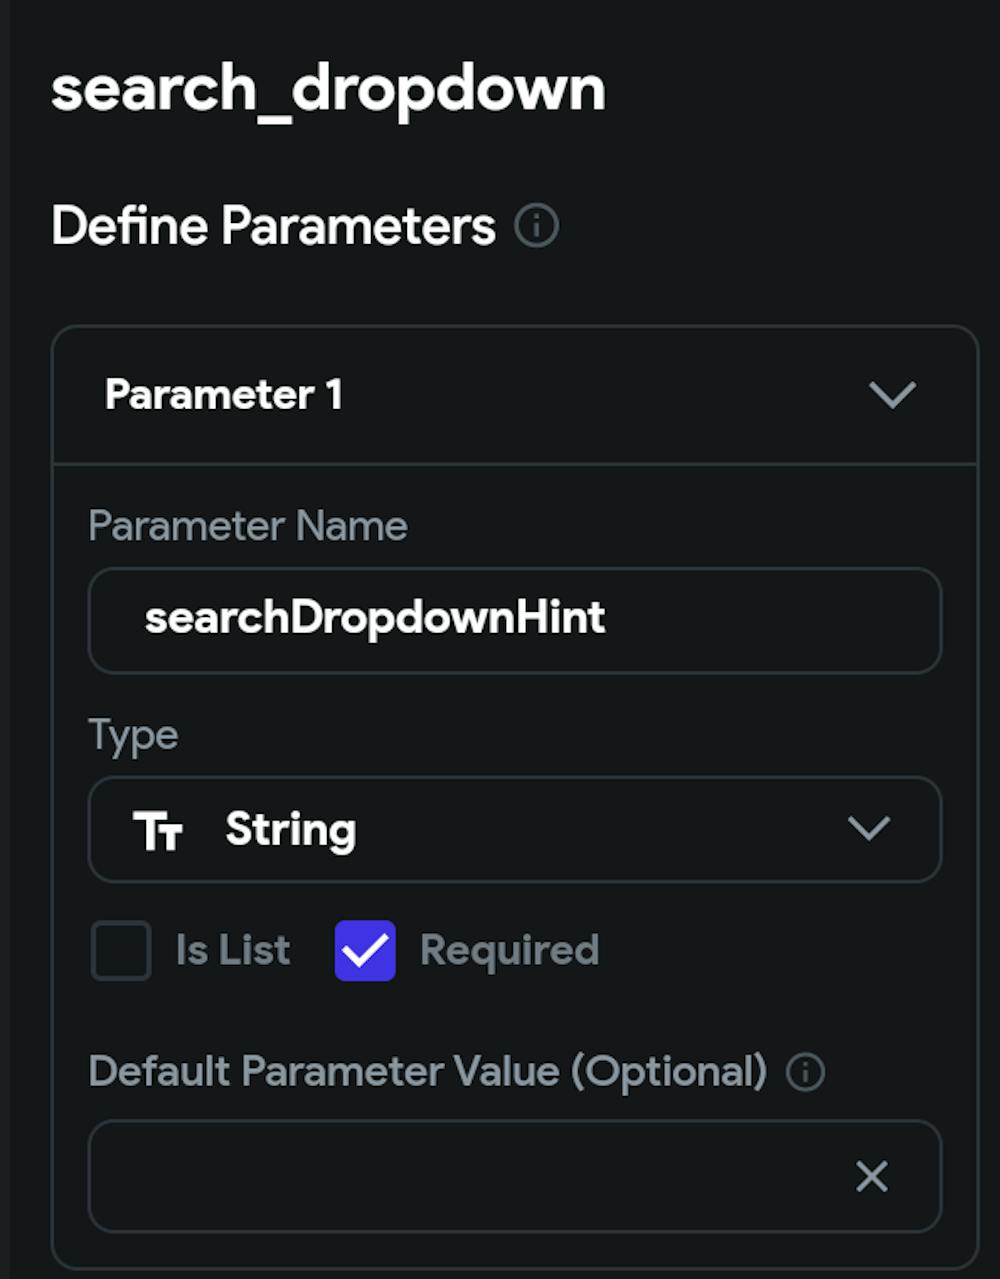Uncheck the Required checkbox
The image size is (1000, 1279).
365,950
